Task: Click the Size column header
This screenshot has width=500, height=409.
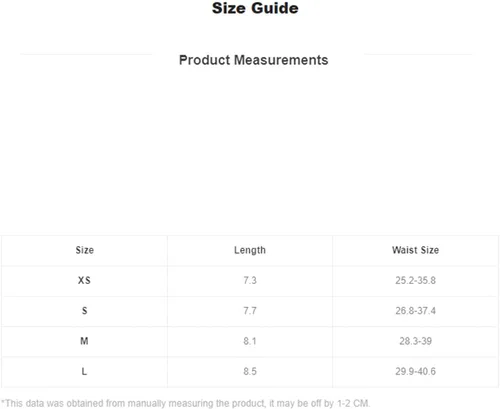Action: click(x=84, y=250)
